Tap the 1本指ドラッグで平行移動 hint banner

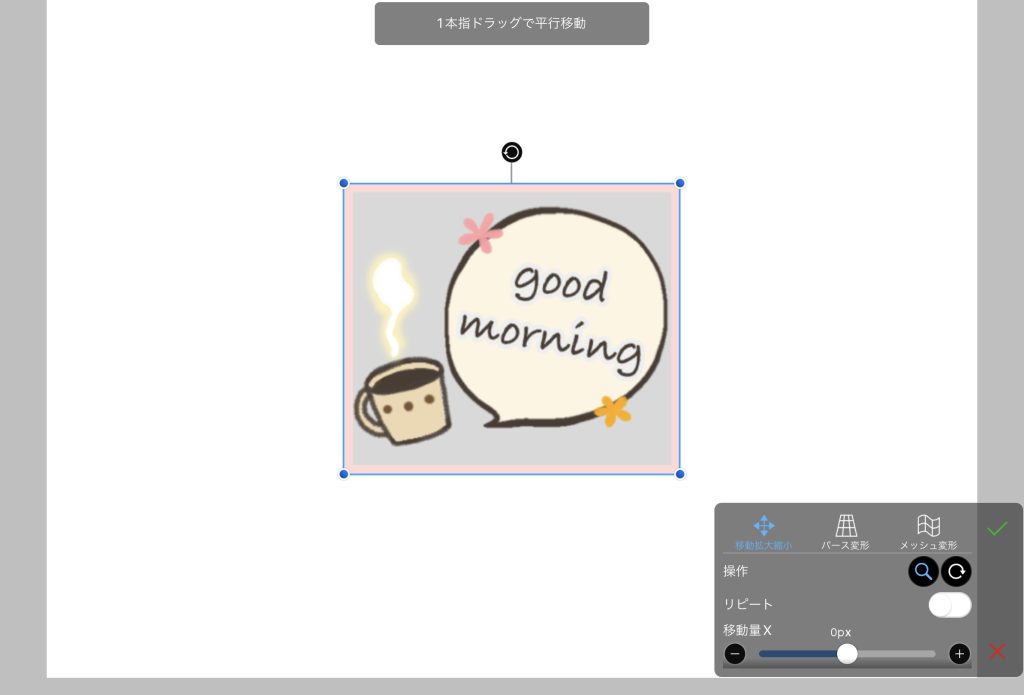click(512, 23)
